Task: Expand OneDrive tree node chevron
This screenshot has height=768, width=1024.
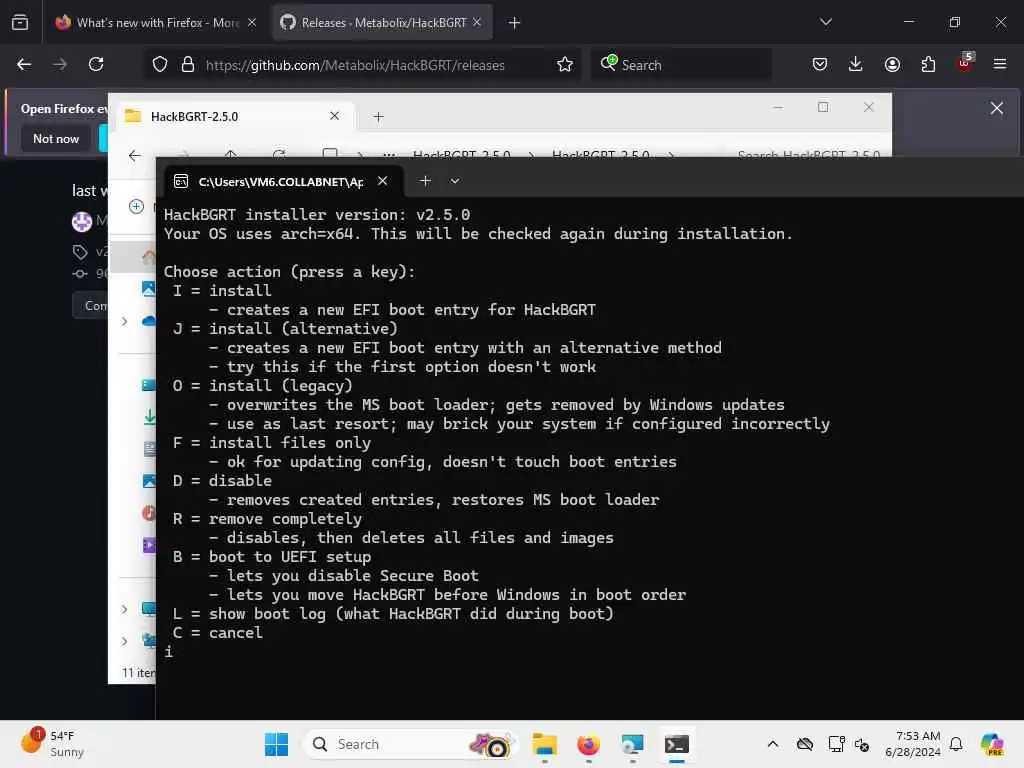Action: 124,321
